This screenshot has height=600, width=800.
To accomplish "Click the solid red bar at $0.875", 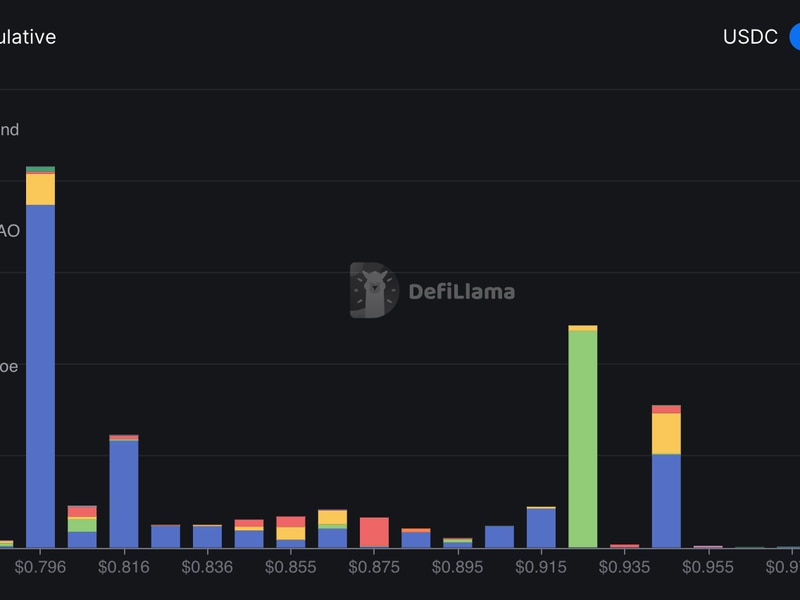I will [x=374, y=532].
